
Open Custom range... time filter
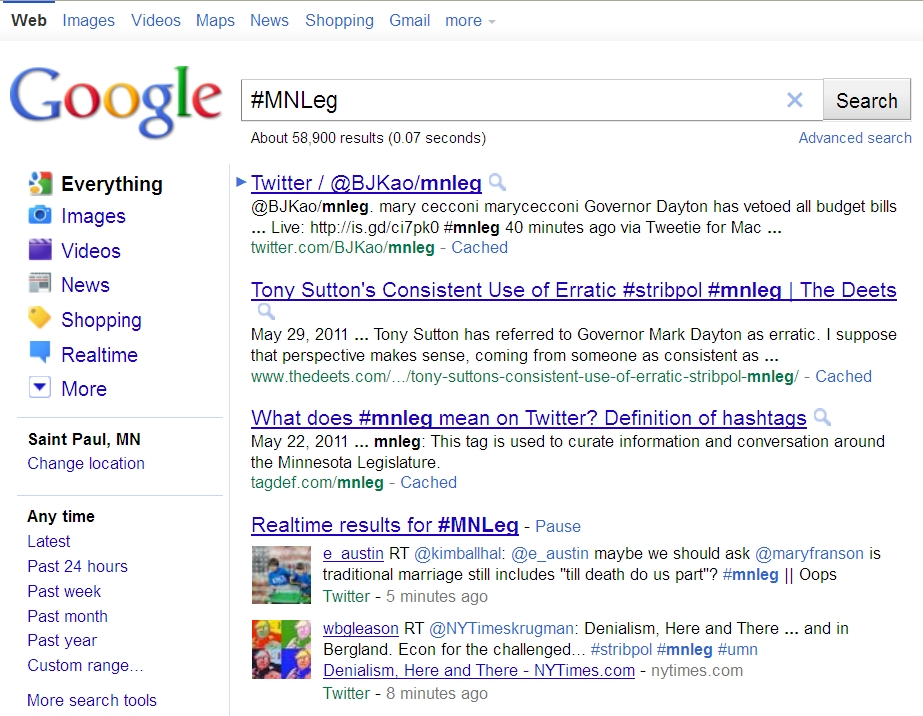click(85, 665)
